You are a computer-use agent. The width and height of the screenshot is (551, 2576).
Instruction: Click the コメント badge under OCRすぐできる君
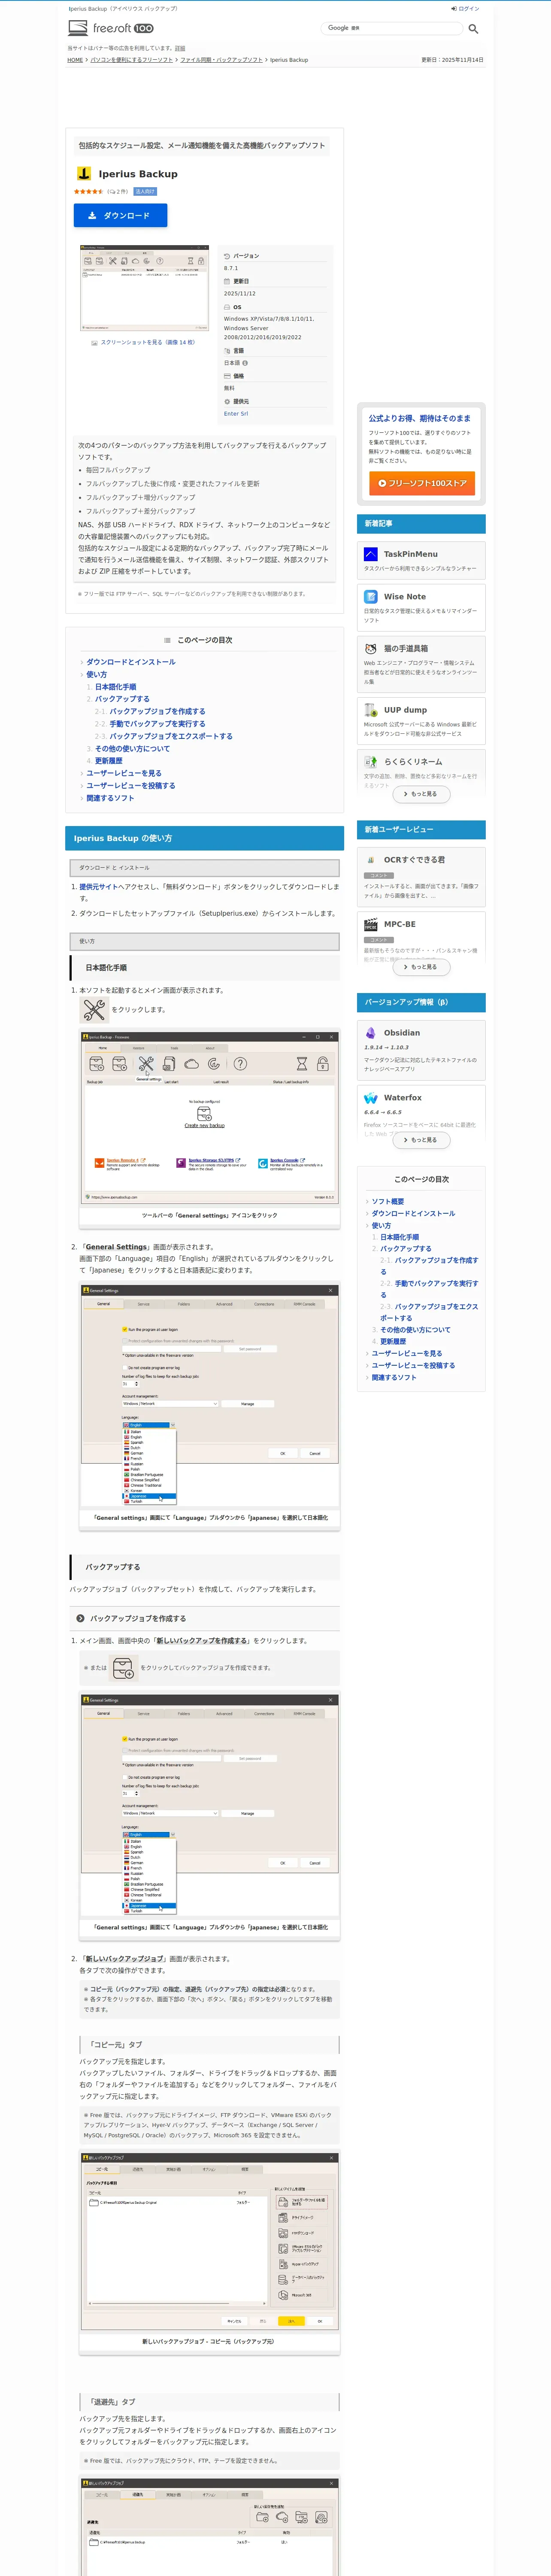[378, 875]
